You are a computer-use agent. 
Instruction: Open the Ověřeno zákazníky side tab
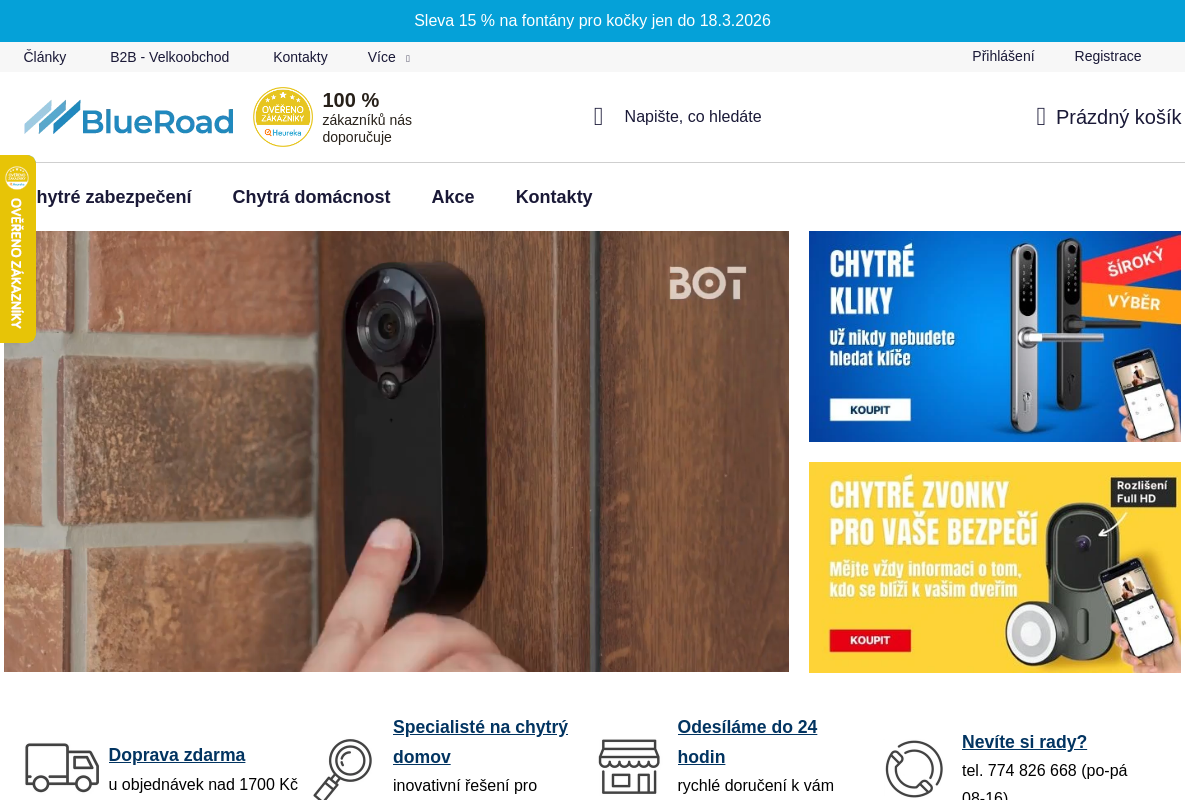[17, 249]
